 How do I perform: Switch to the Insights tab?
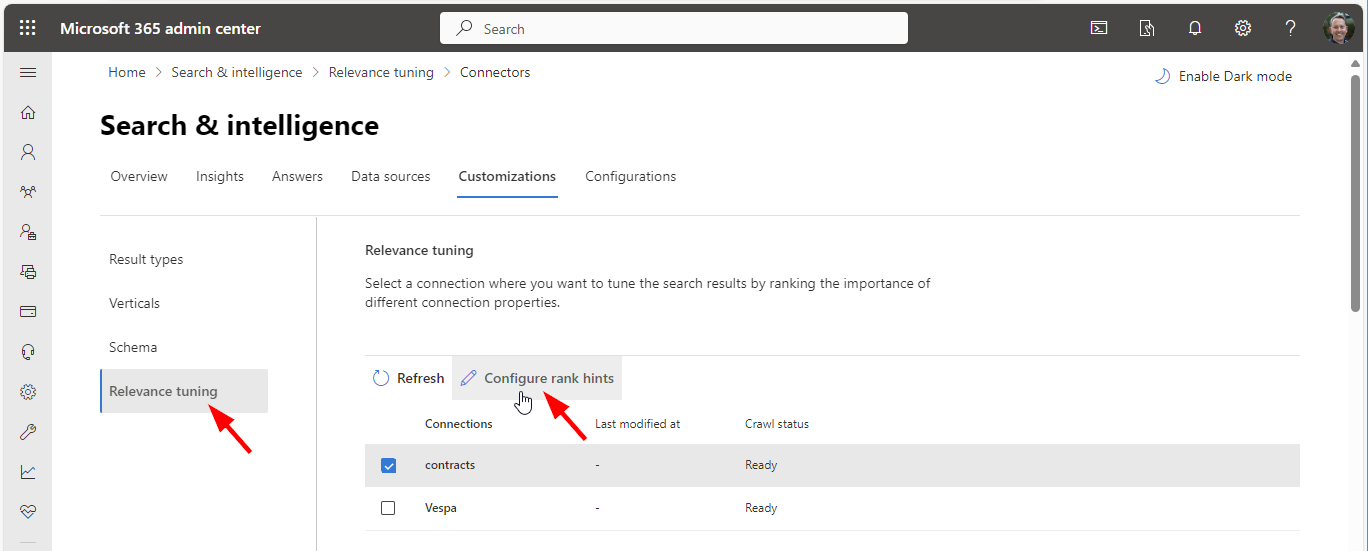click(x=220, y=176)
